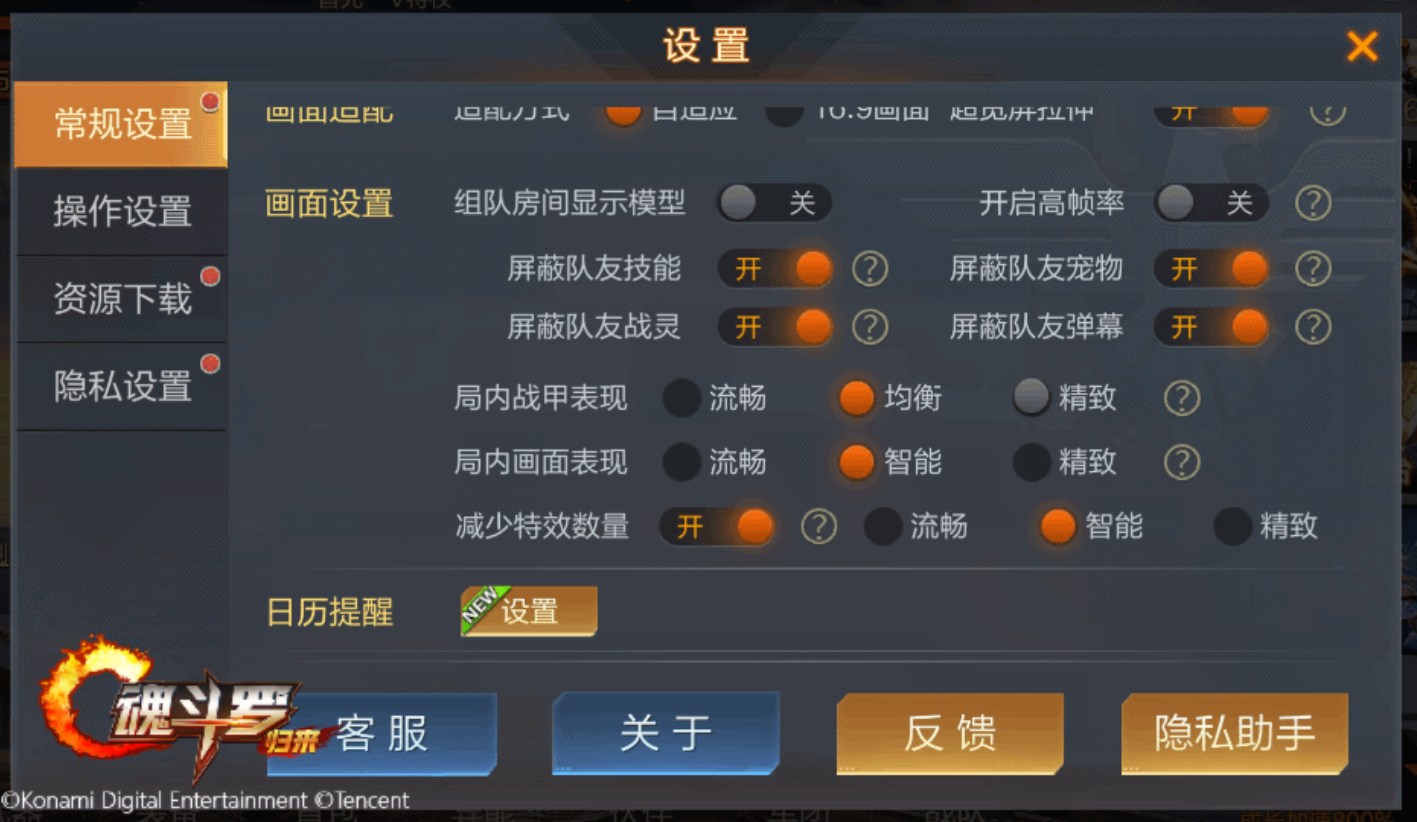The width and height of the screenshot is (1417, 822).
Task: Disable 屏蔽队友技能 toggle
Action: pos(775,269)
